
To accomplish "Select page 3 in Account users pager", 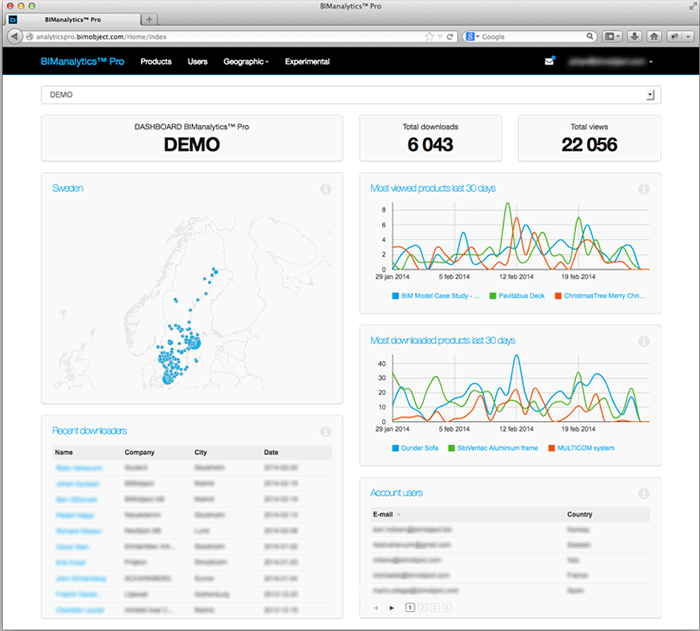I will [x=434, y=608].
